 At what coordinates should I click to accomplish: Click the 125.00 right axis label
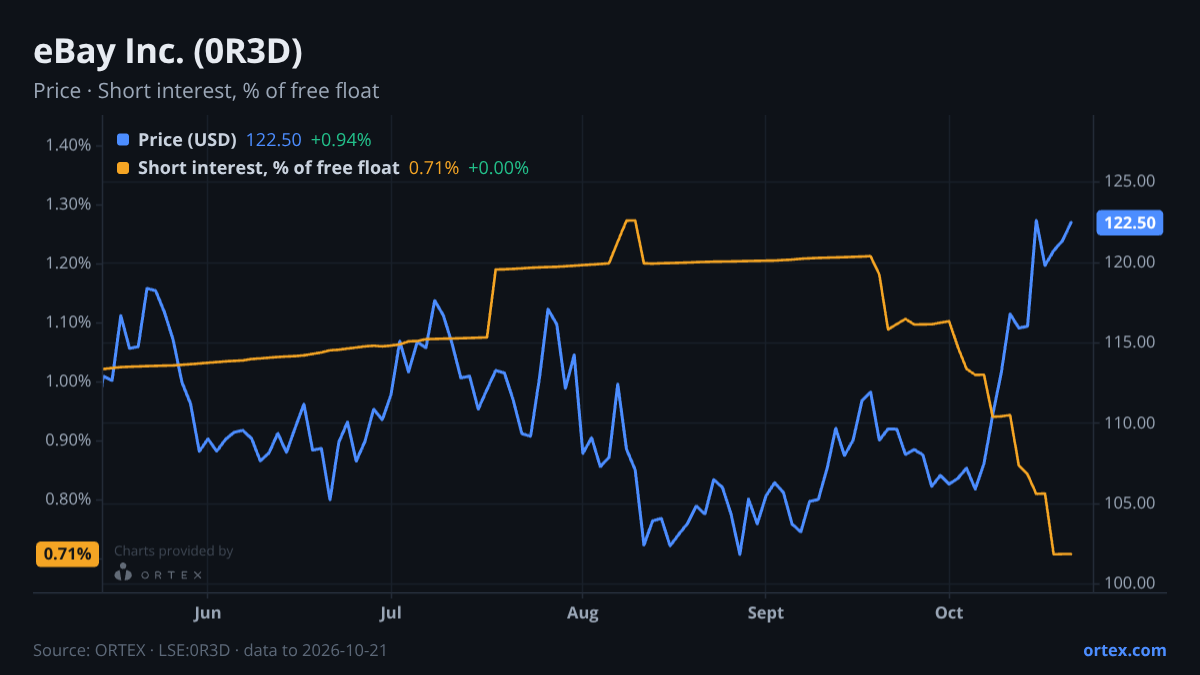coord(1130,181)
